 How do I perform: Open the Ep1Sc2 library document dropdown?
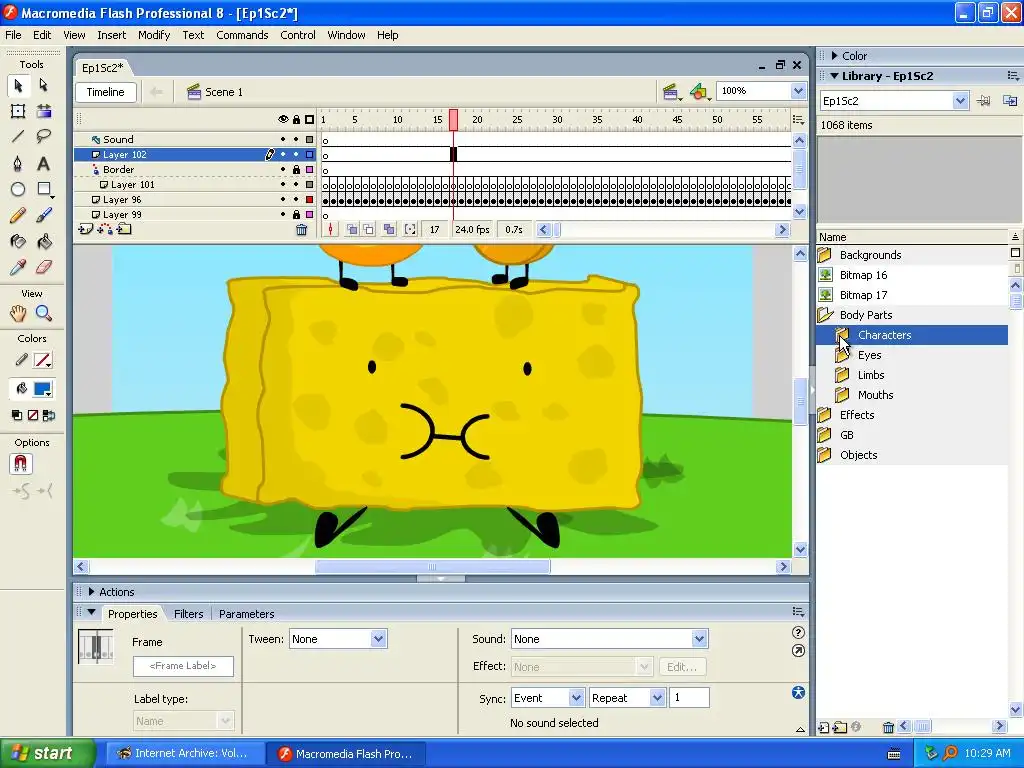tap(959, 101)
